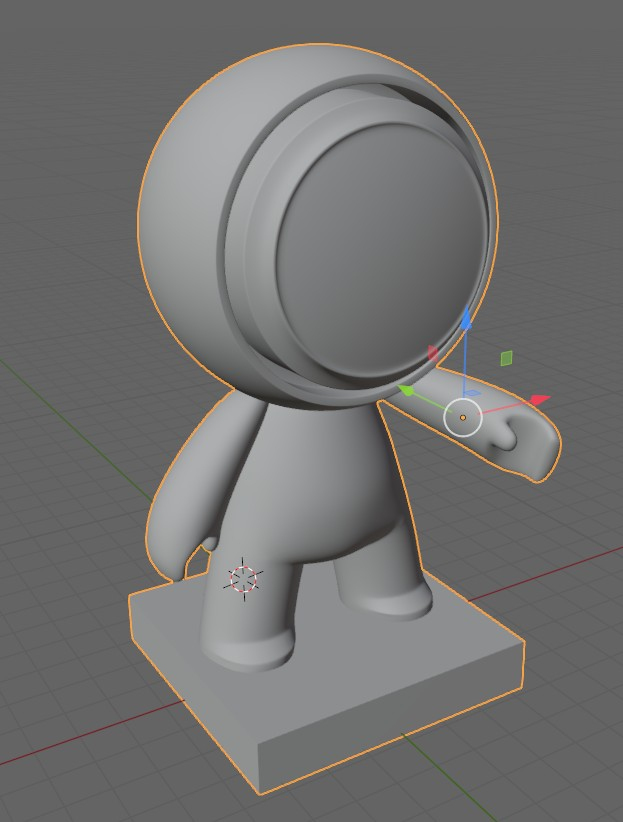Click the blue Z-axis gizmo arrow

(466, 318)
